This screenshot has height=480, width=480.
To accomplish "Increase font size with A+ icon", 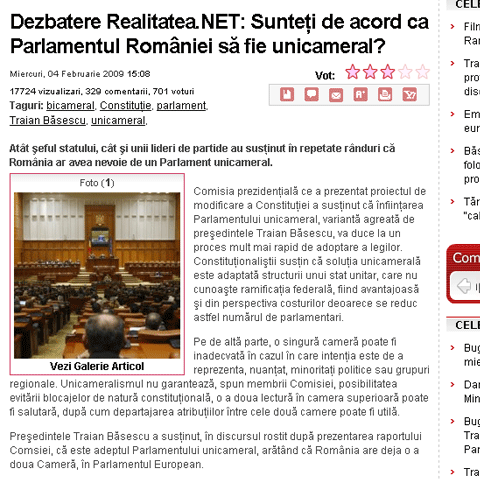I will click(360, 95).
